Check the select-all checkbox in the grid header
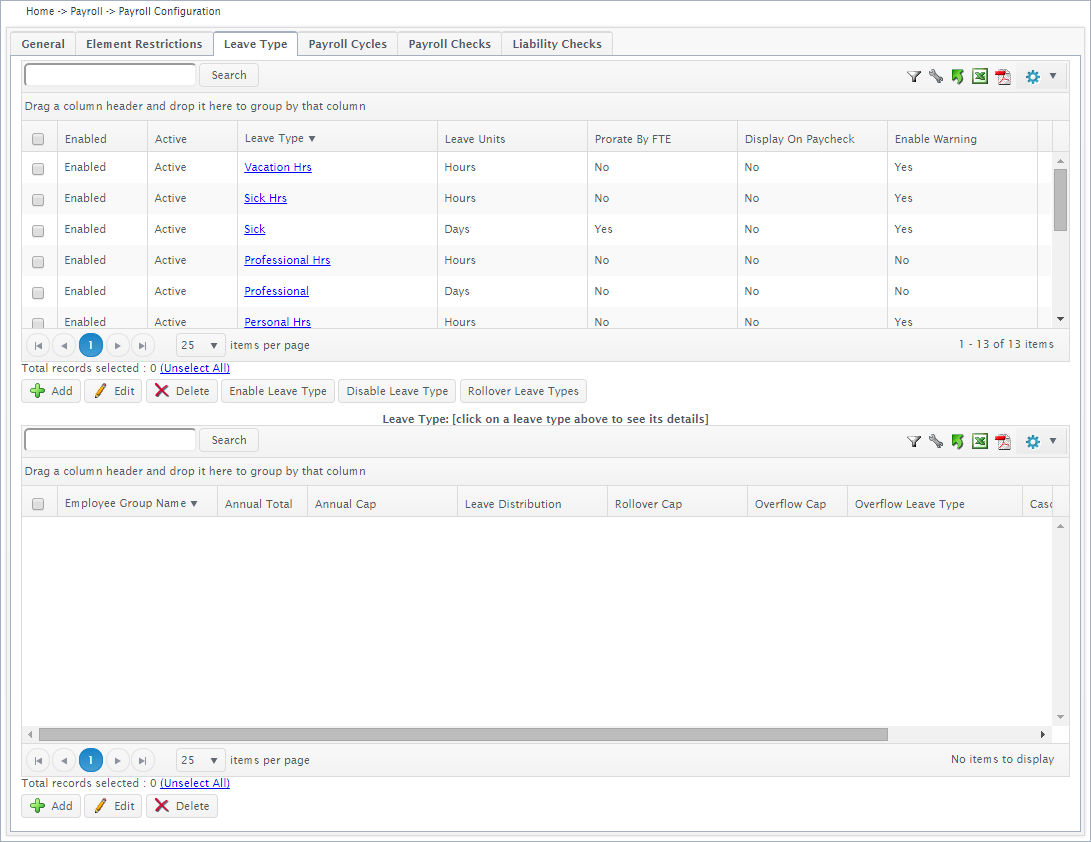This screenshot has height=842, width=1091. click(x=37, y=139)
